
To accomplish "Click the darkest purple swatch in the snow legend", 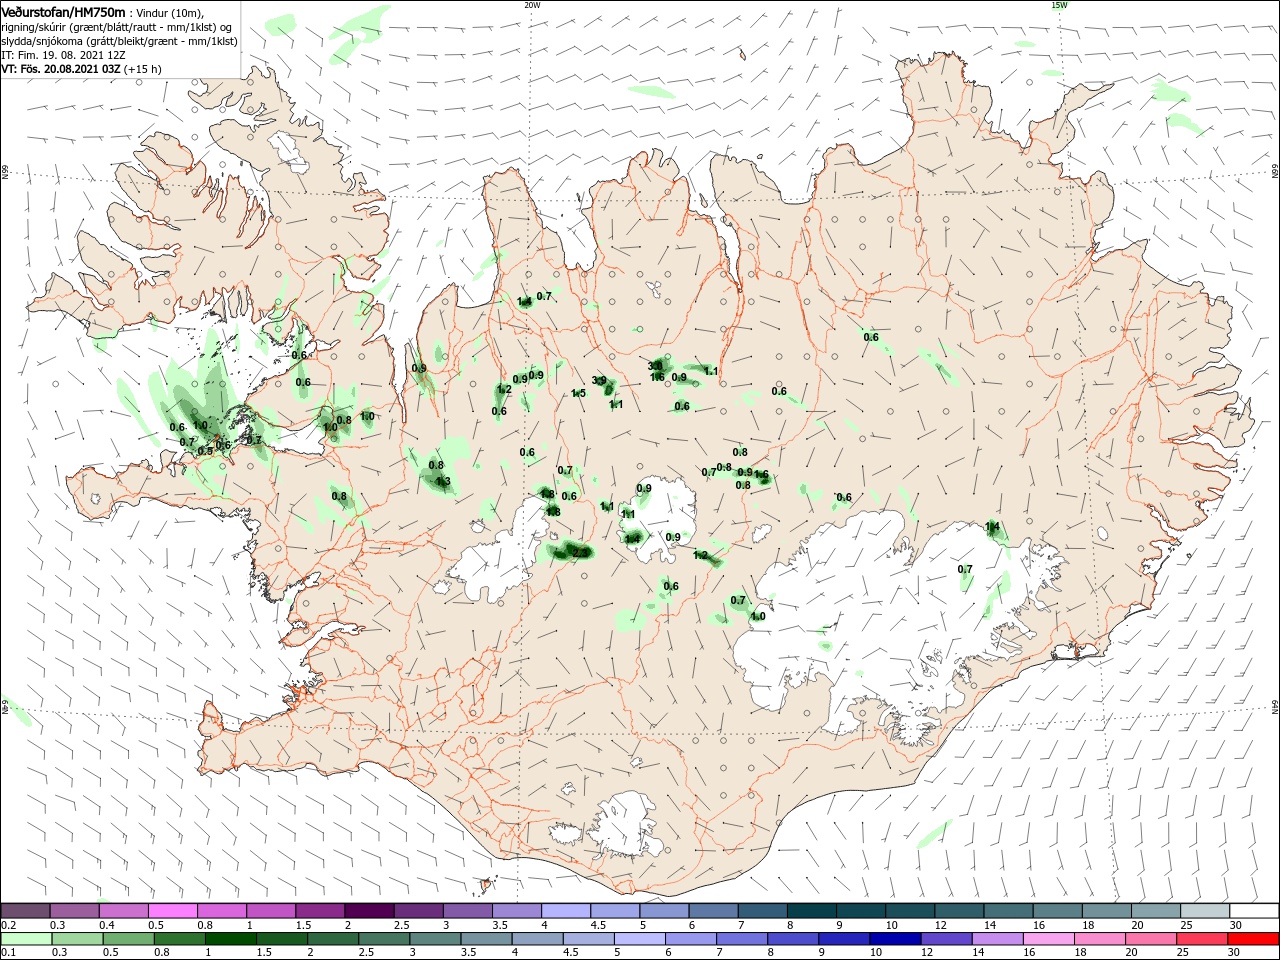I will [369, 910].
